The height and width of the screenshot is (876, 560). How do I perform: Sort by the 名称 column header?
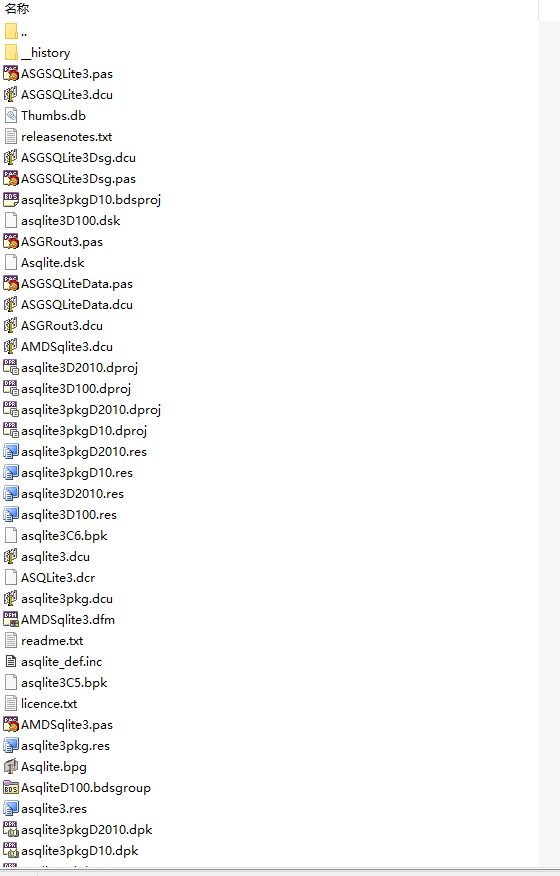[17, 8]
